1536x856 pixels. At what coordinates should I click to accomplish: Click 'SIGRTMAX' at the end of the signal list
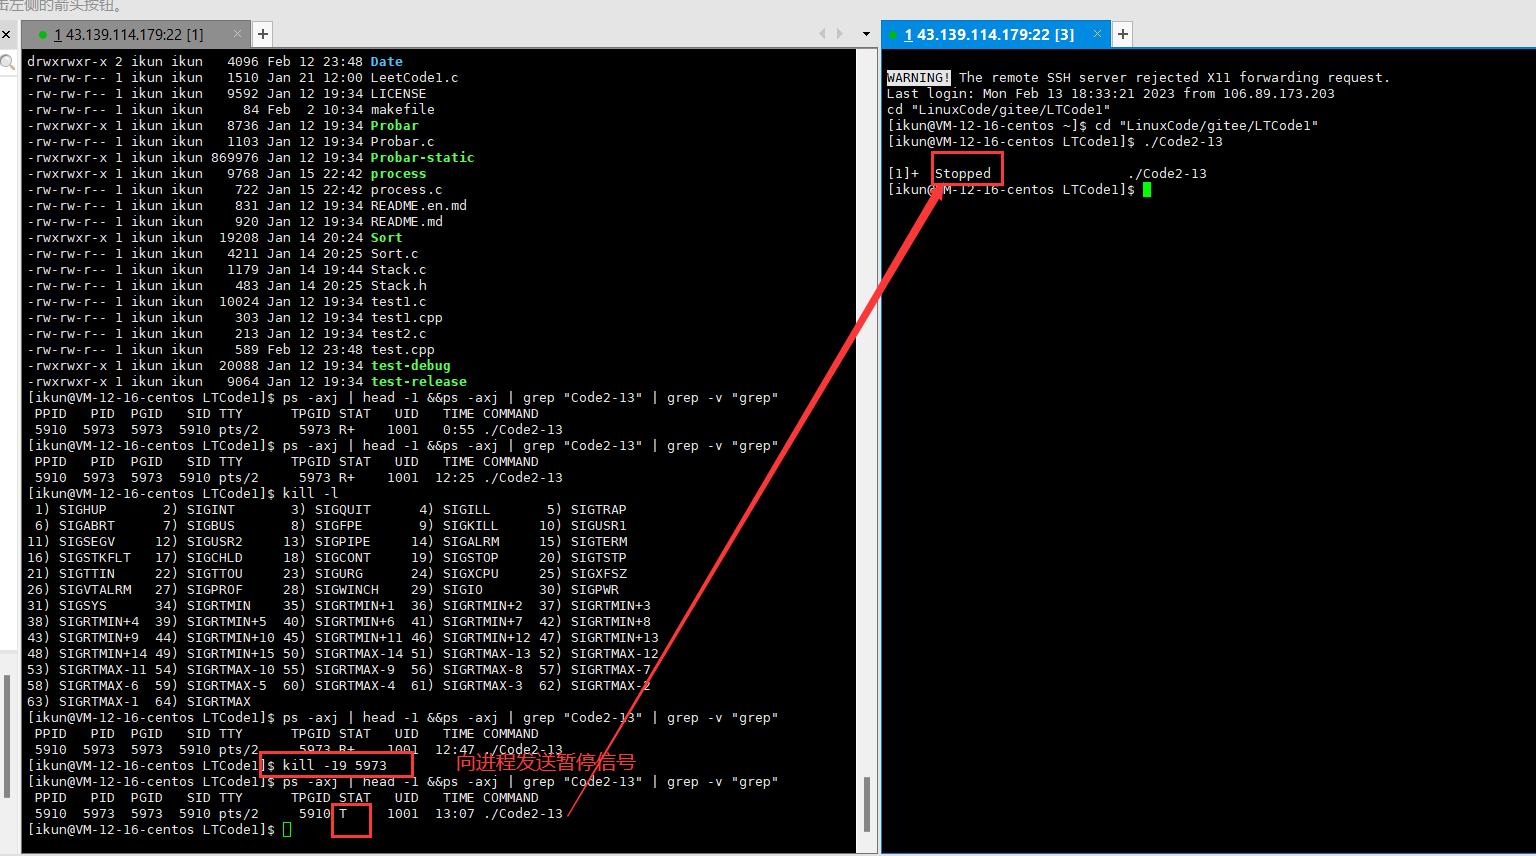[219, 701]
